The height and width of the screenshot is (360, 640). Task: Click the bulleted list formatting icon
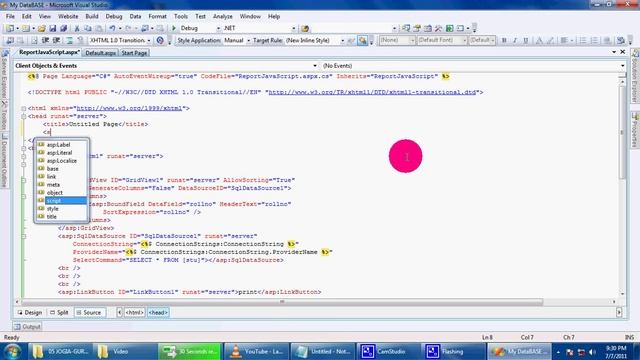click(583, 40)
